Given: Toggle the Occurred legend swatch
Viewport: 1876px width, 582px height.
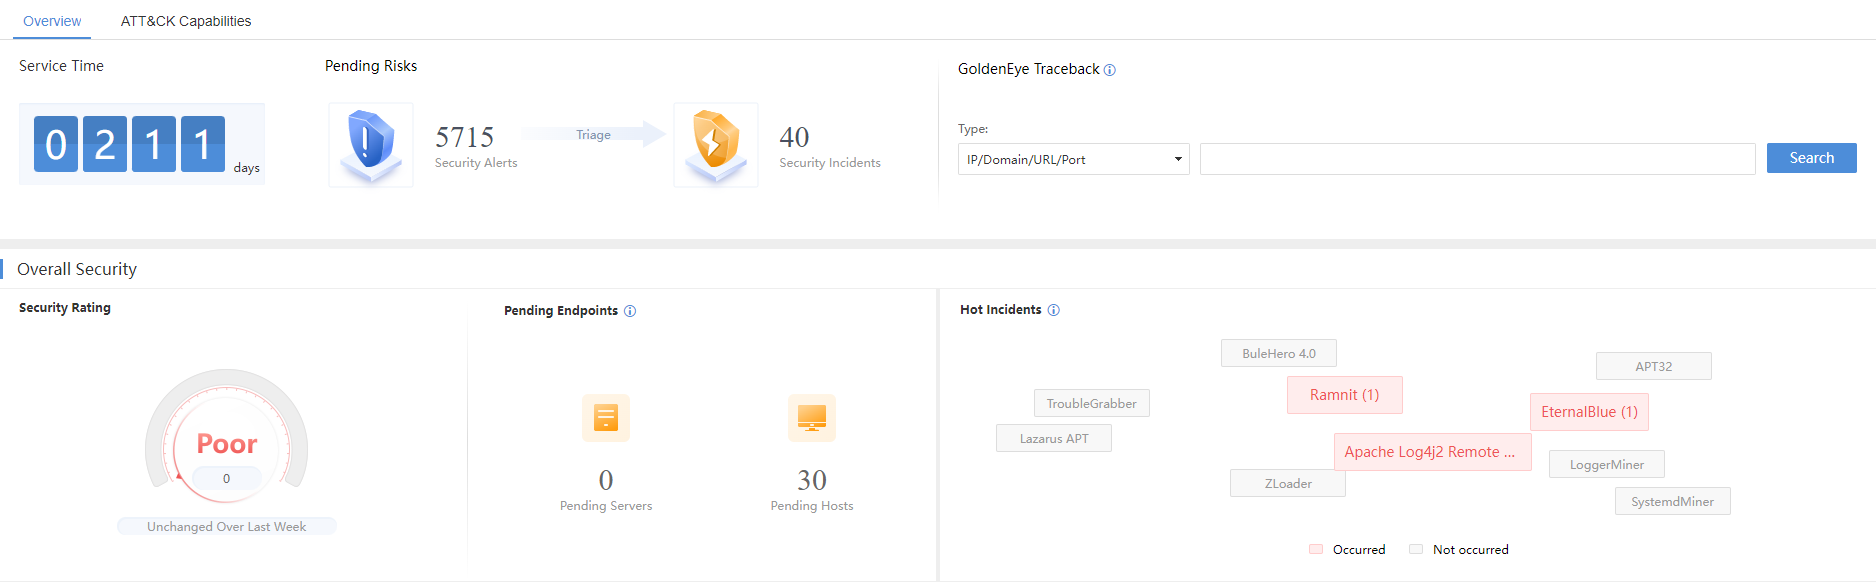Looking at the screenshot, I should (x=1316, y=549).
